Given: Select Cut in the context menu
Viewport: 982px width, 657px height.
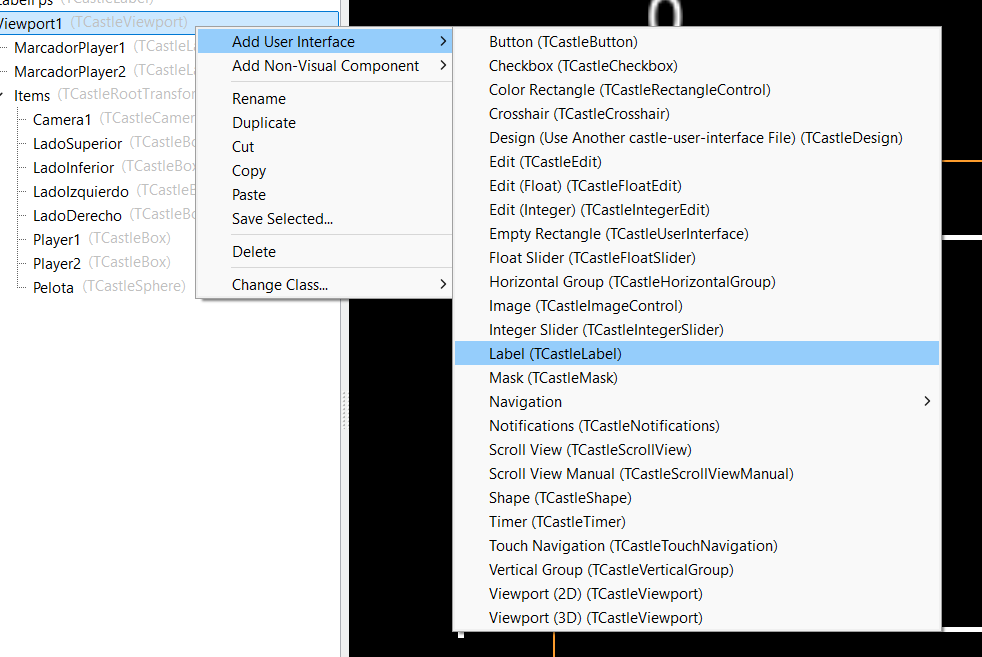Looking at the screenshot, I should click(324, 147).
